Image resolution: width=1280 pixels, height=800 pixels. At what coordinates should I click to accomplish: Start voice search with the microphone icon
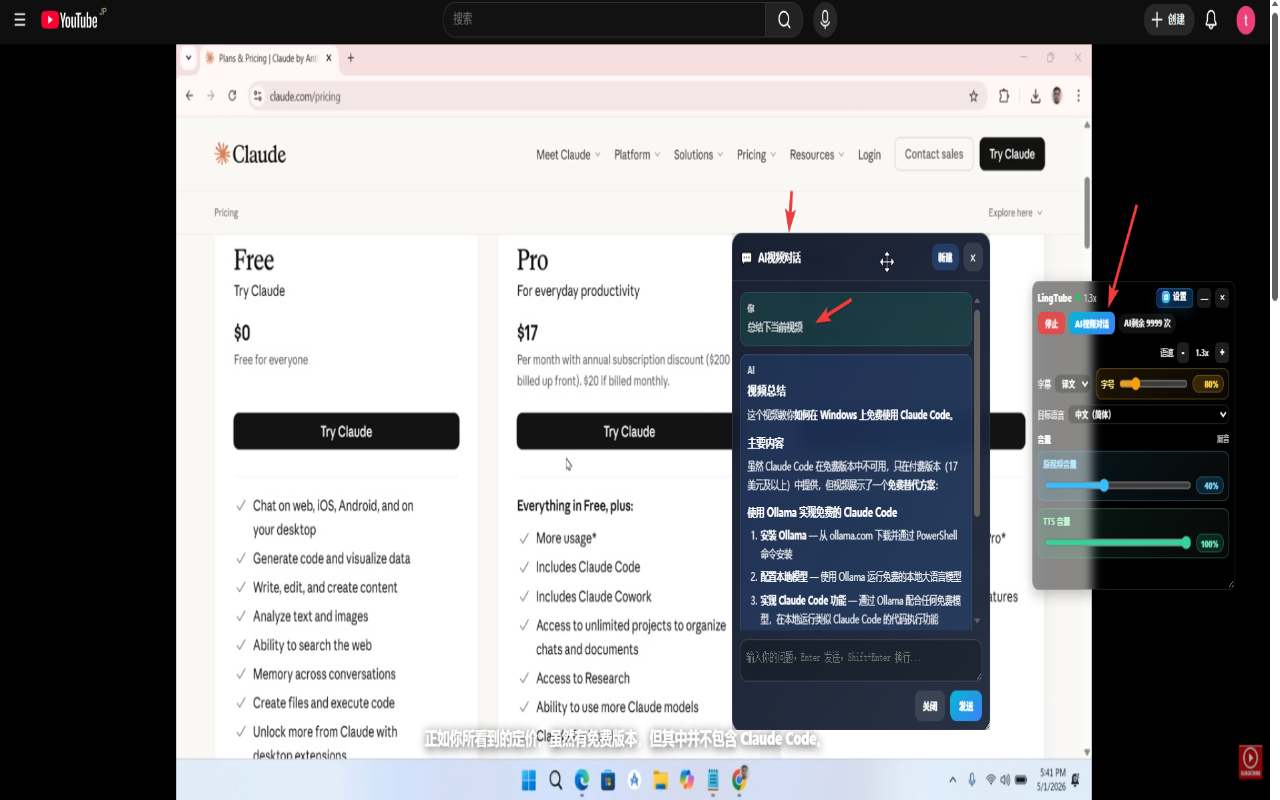tap(825, 19)
